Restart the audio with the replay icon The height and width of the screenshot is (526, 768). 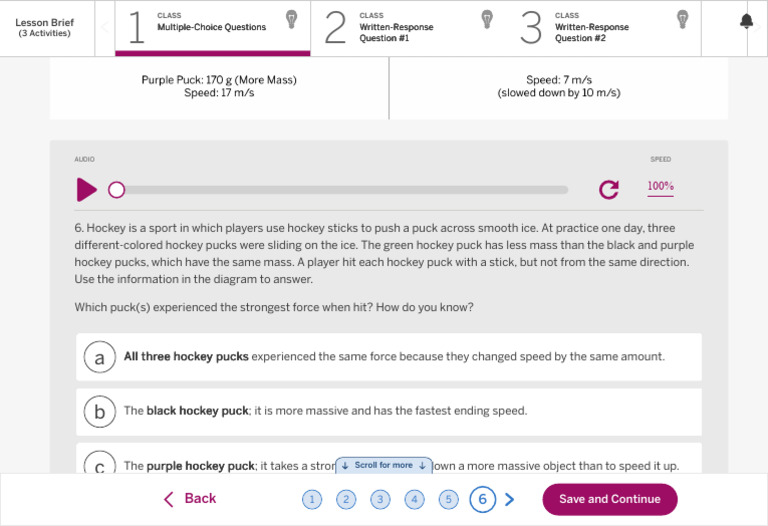coord(609,190)
